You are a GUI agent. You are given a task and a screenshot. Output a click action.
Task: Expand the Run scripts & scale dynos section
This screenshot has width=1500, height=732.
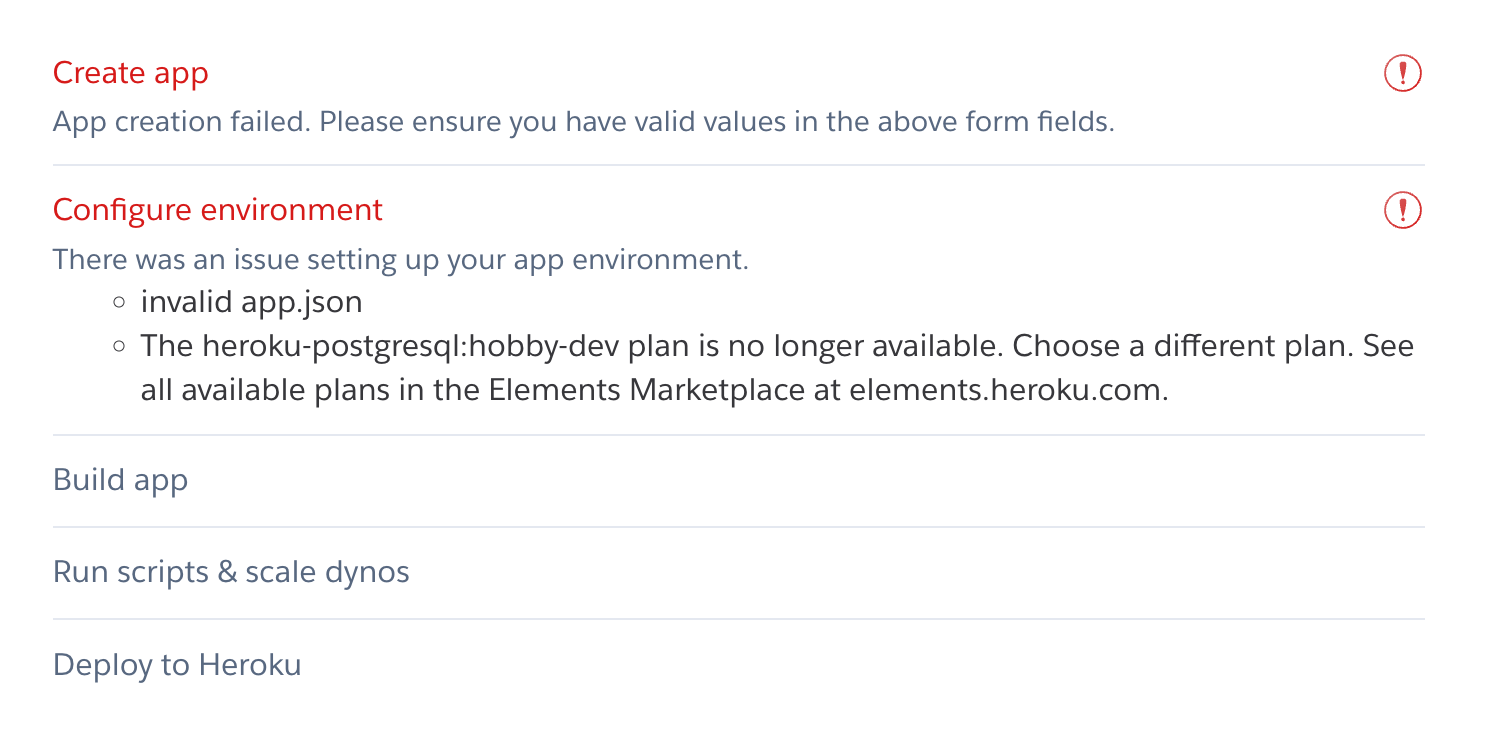tap(232, 572)
